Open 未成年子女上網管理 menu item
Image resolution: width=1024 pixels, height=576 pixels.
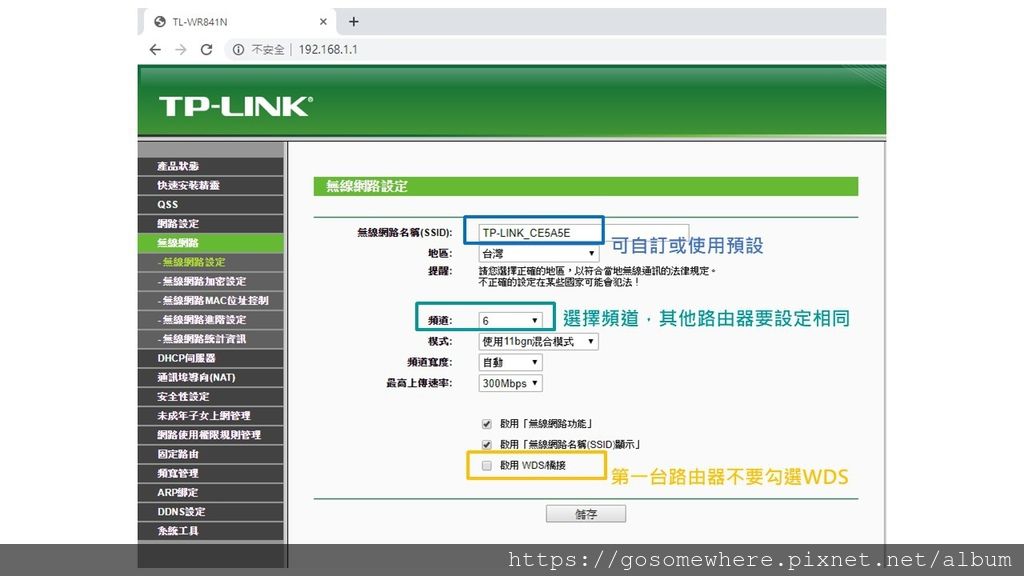point(211,415)
